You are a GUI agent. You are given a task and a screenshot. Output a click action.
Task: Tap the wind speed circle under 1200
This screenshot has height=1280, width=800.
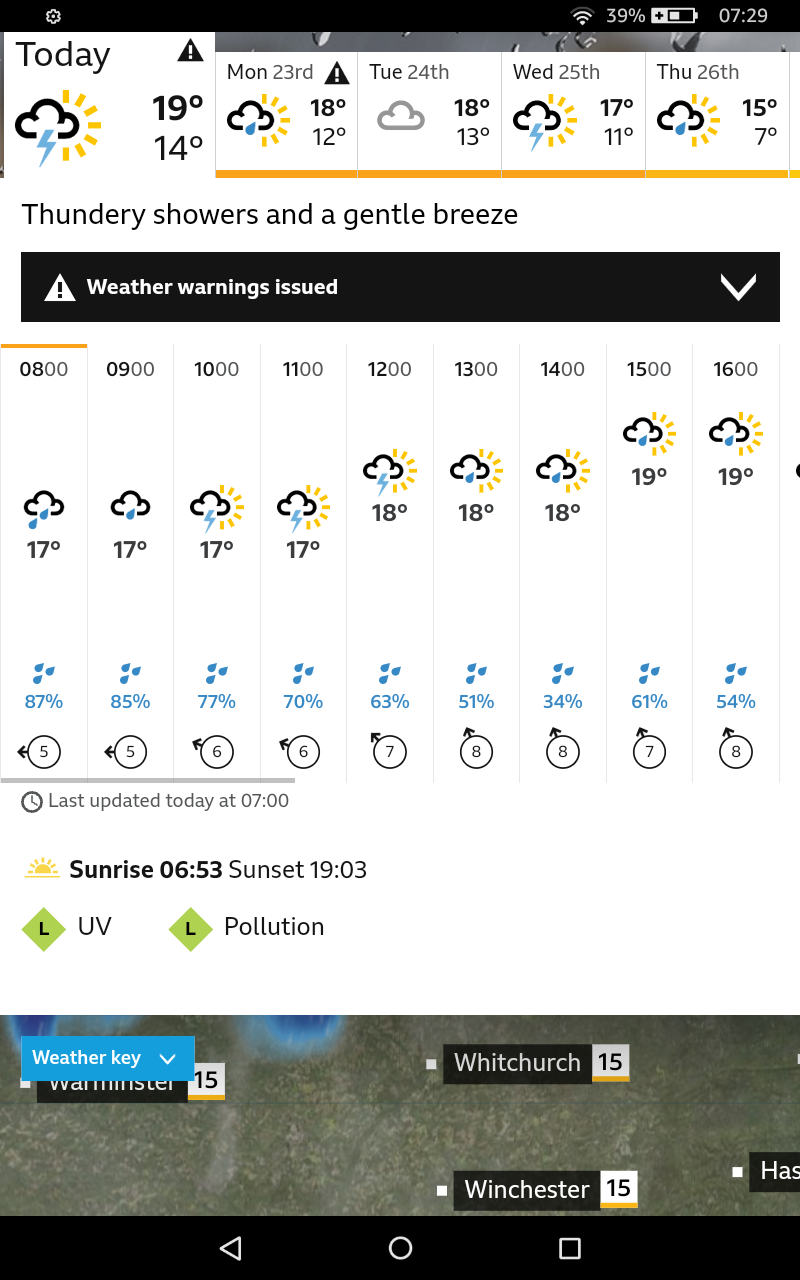[x=389, y=750]
